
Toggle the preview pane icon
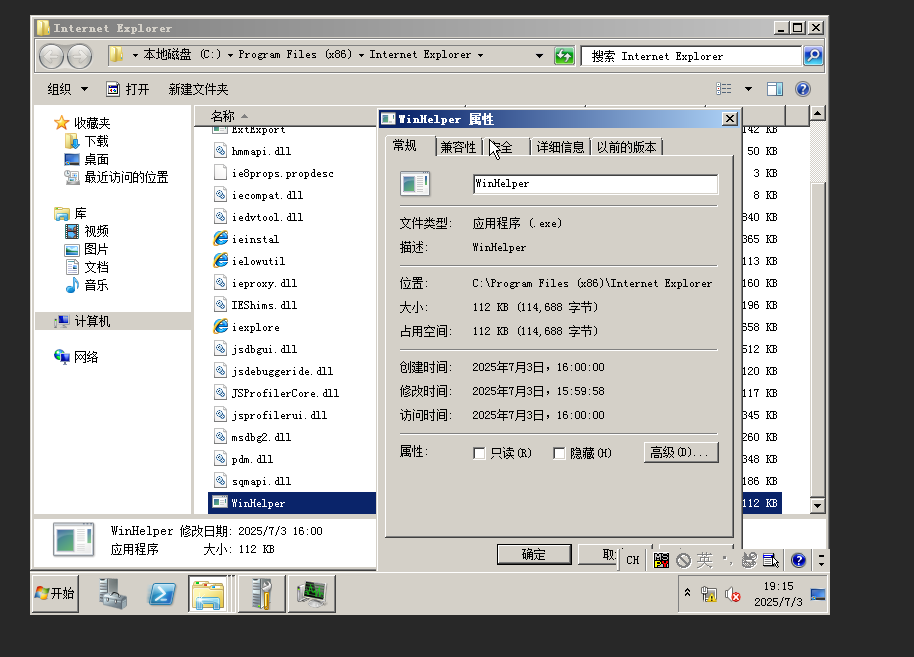click(775, 89)
